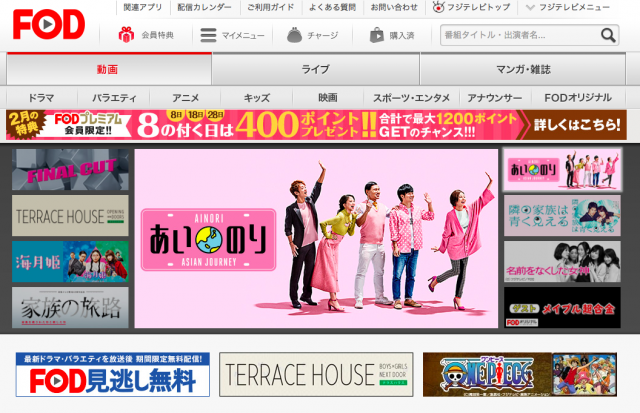Open よくある質問 link

click(x=332, y=7)
